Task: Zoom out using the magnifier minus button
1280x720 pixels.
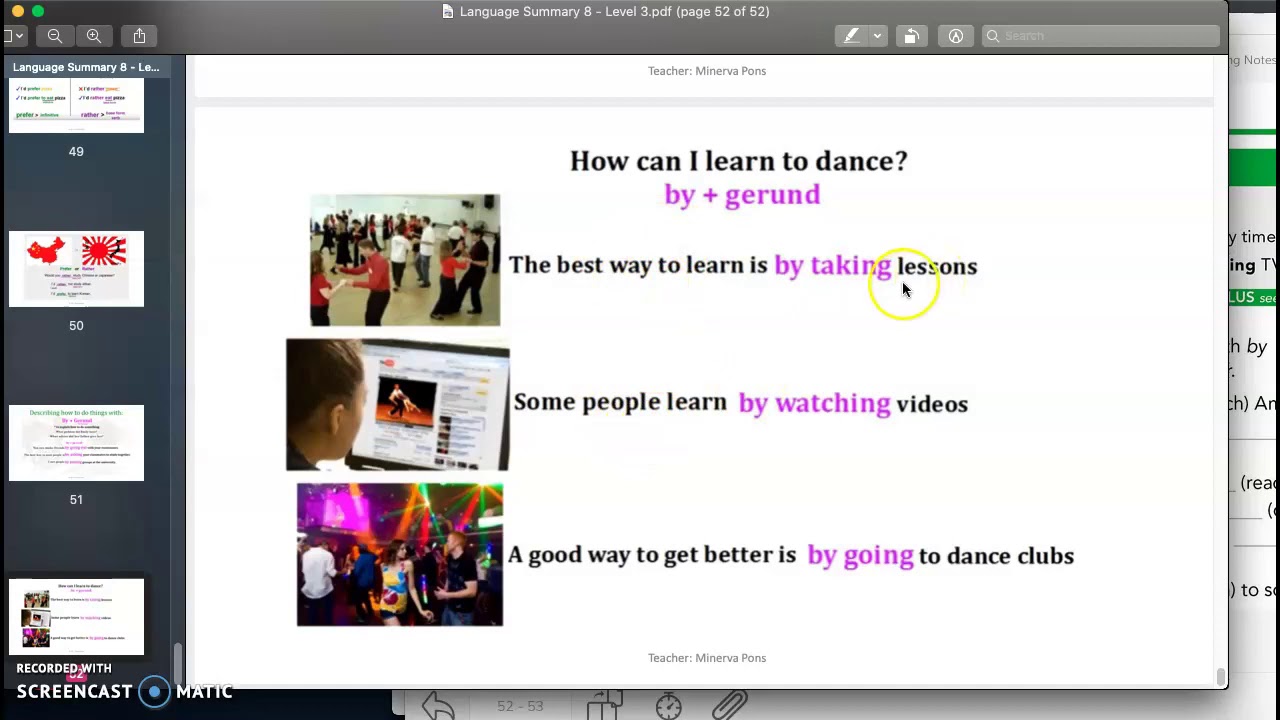Action: click(x=55, y=36)
